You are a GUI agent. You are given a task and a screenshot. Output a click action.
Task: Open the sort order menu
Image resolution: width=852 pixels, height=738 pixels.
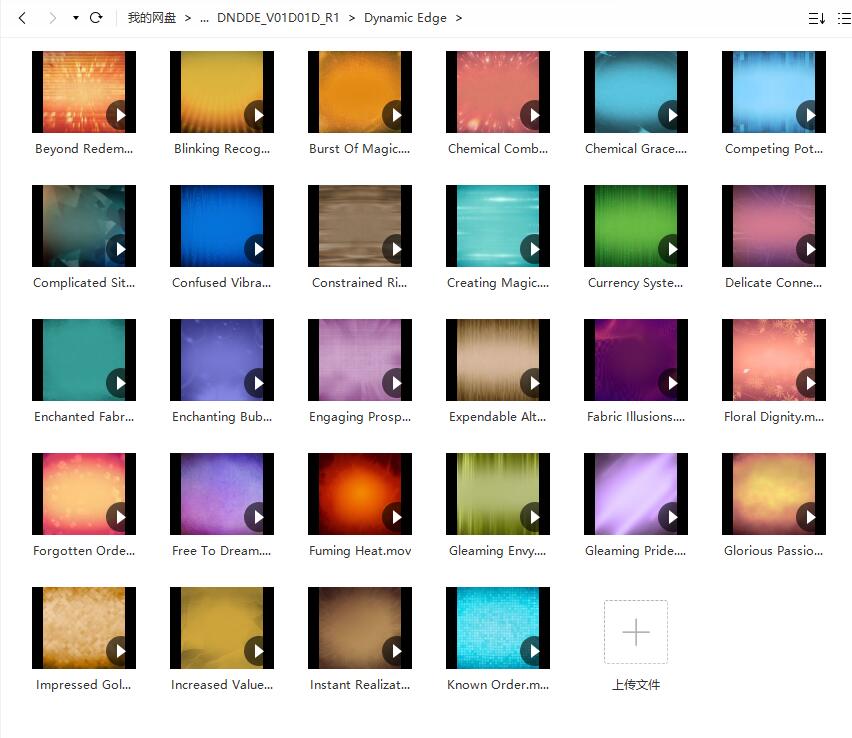pos(817,18)
